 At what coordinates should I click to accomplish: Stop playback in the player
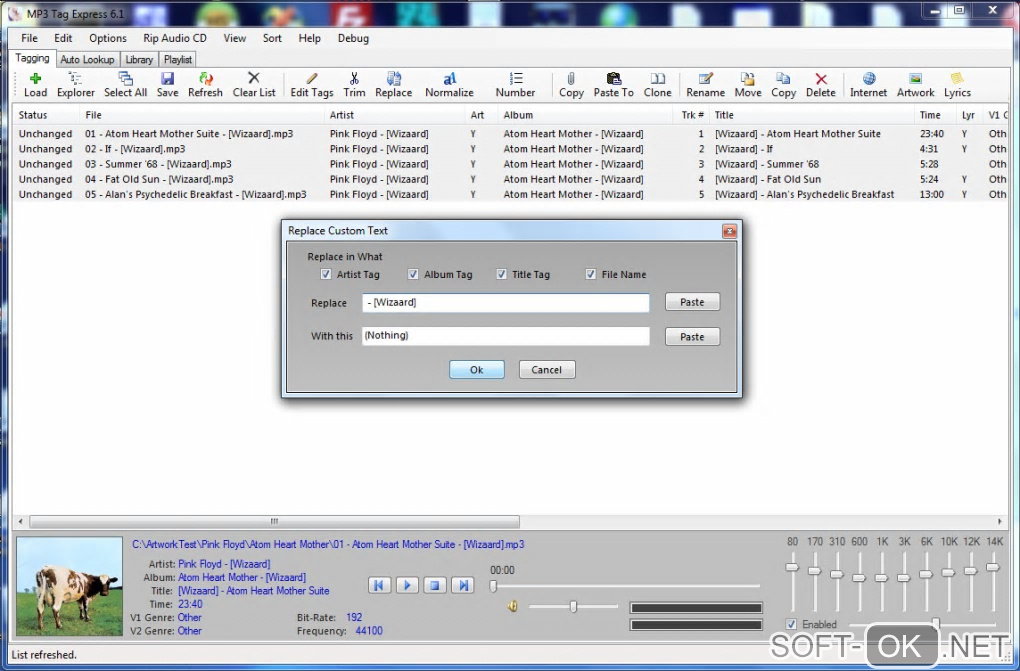(x=435, y=585)
